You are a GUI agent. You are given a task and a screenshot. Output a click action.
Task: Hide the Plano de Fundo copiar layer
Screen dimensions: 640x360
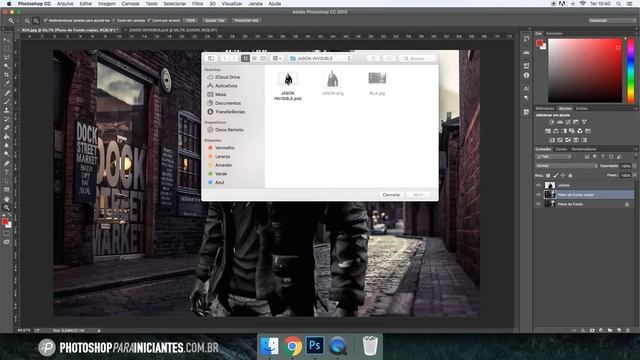point(538,195)
